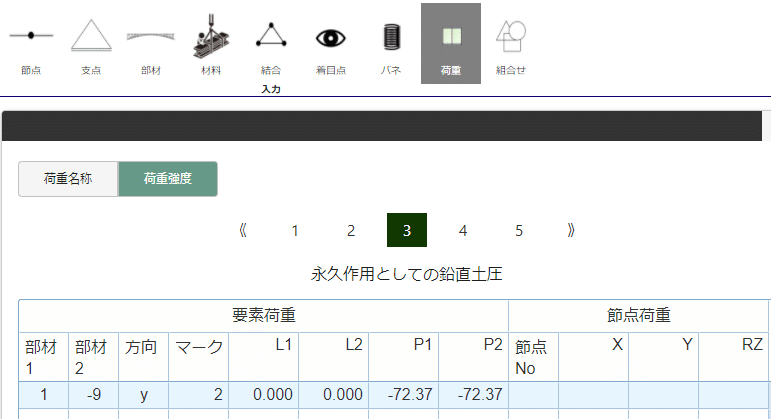
Task: Click the 方向 cell showing y
Action: [x=144, y=394]
